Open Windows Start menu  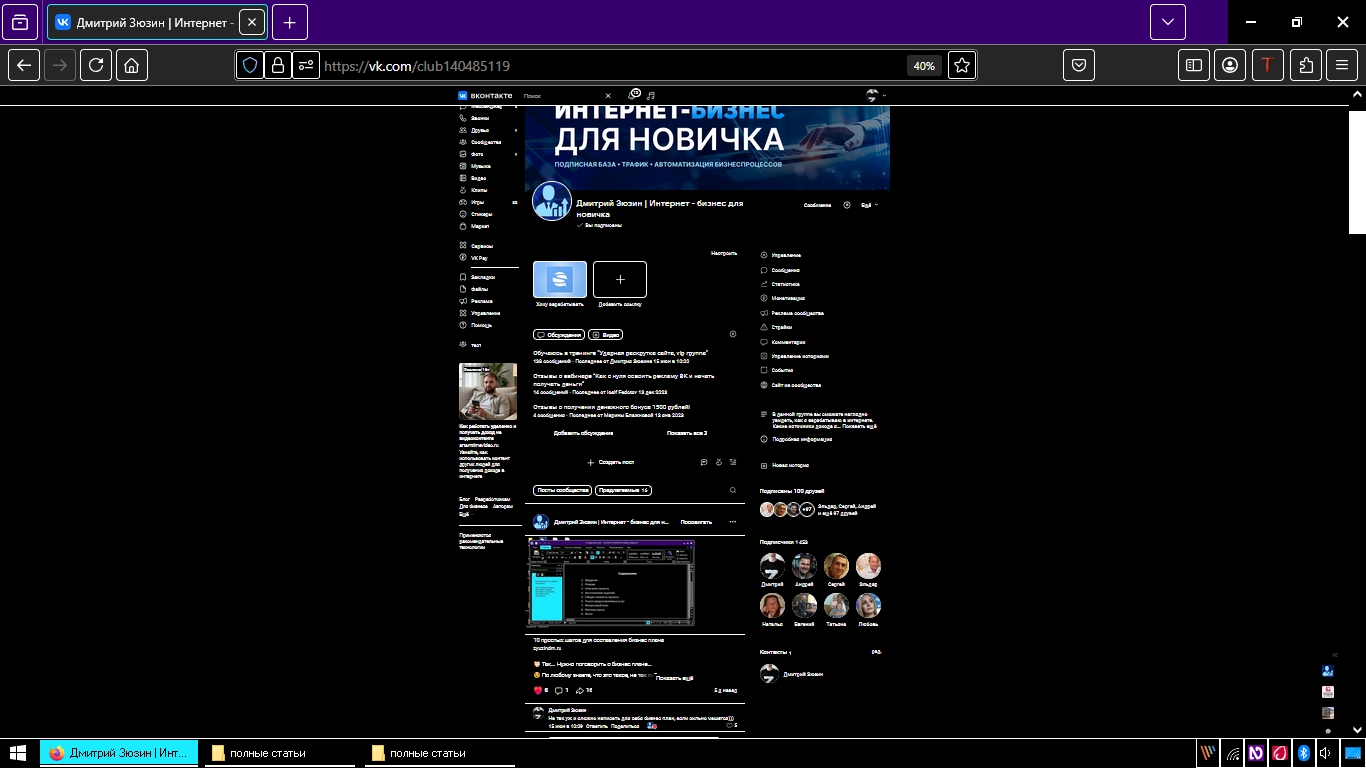pos(17,753)
